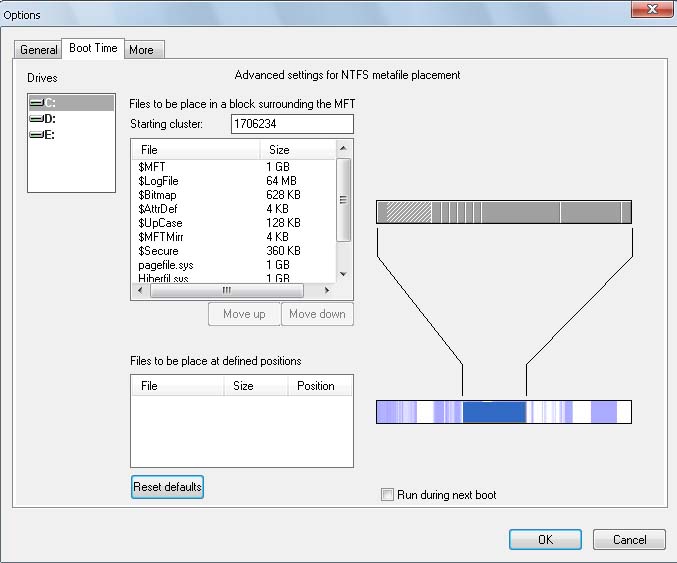The height and width of the screenshot is (563, 677).
Task: Select the $Secure file row
Action: point(233,251)
